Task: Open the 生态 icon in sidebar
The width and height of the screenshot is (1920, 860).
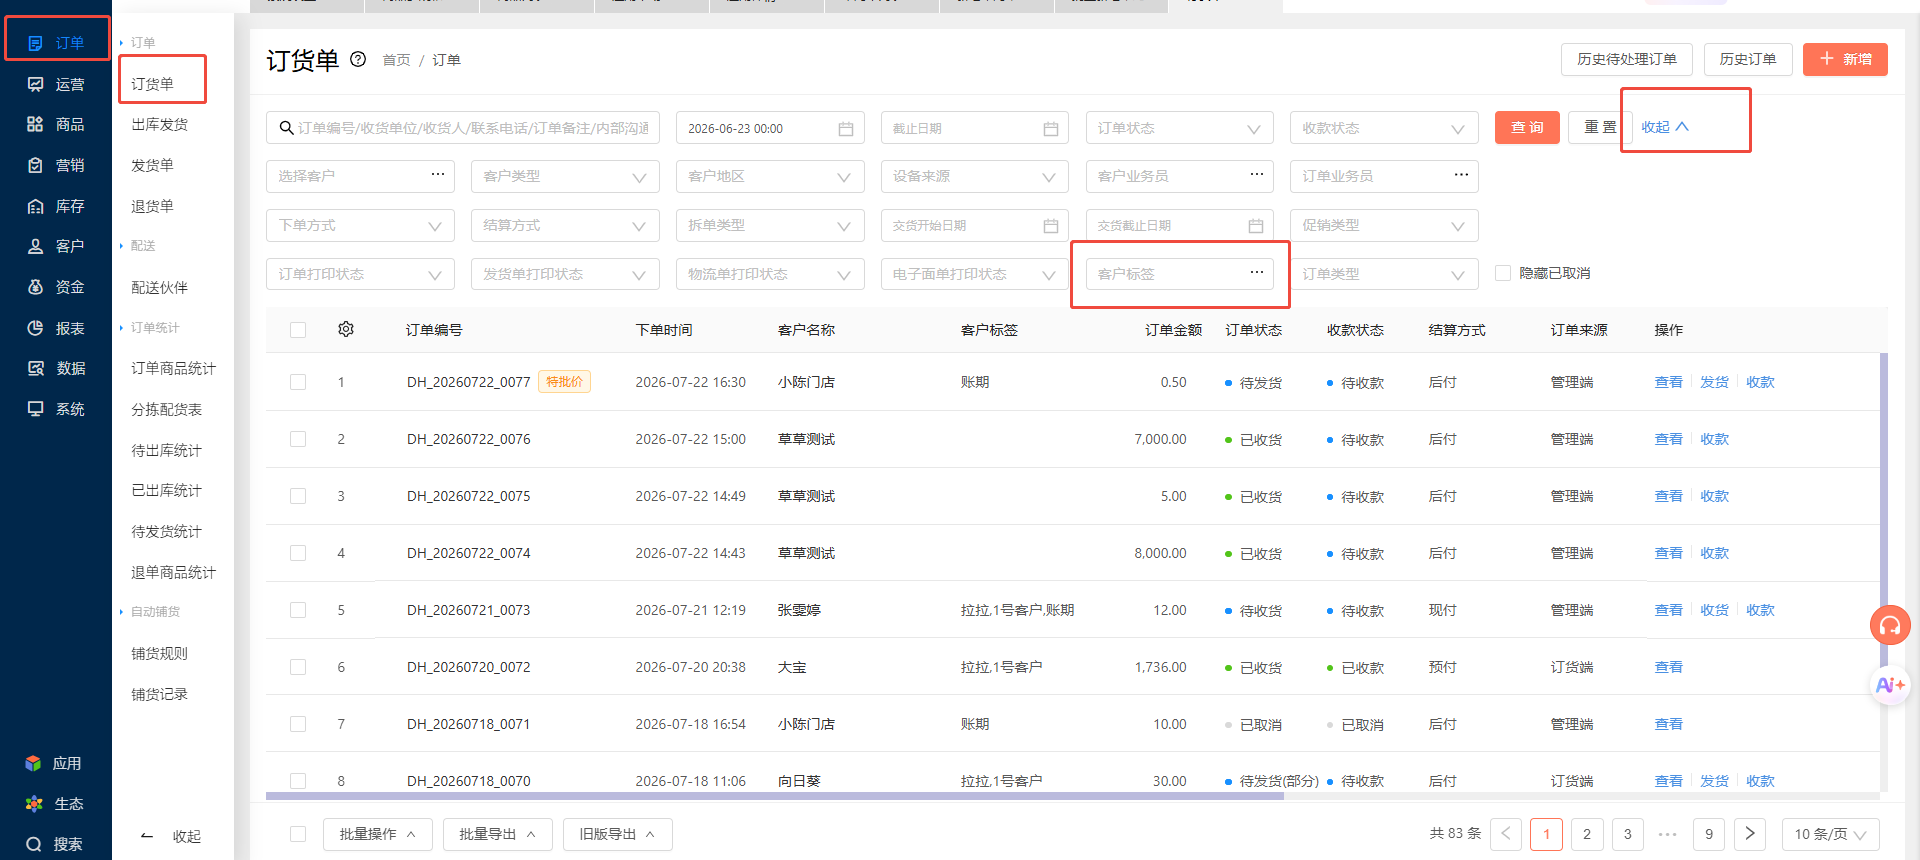Action: point(34,804)
